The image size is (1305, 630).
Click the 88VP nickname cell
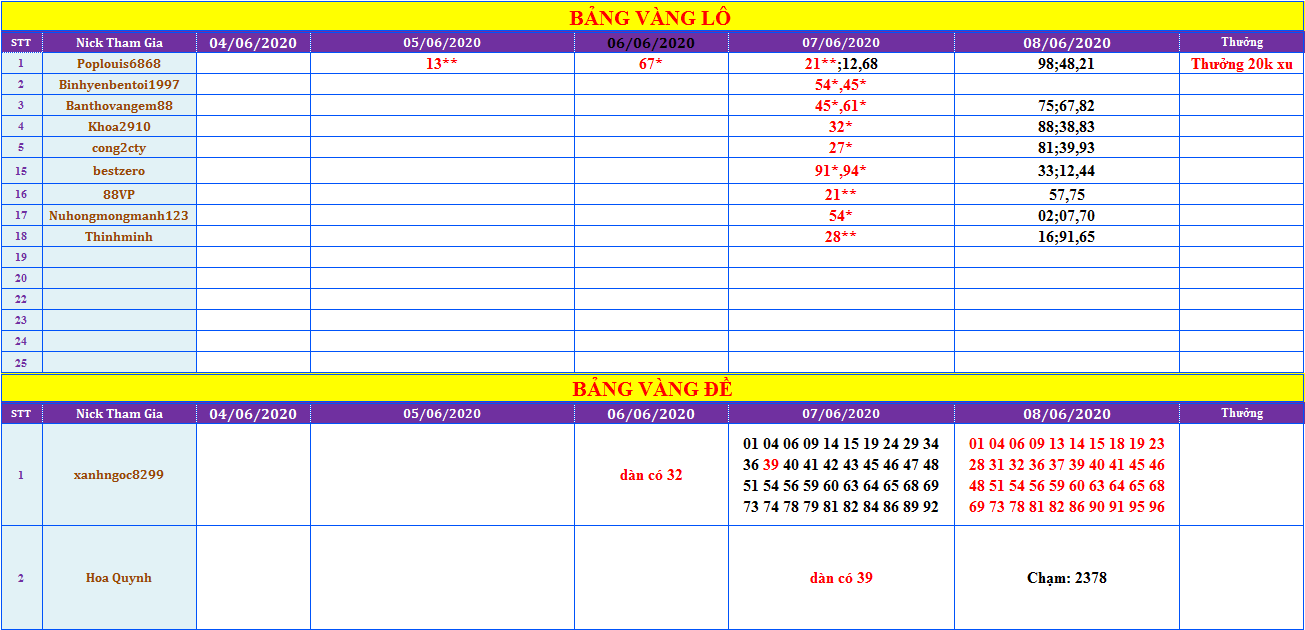click(119, 194)
